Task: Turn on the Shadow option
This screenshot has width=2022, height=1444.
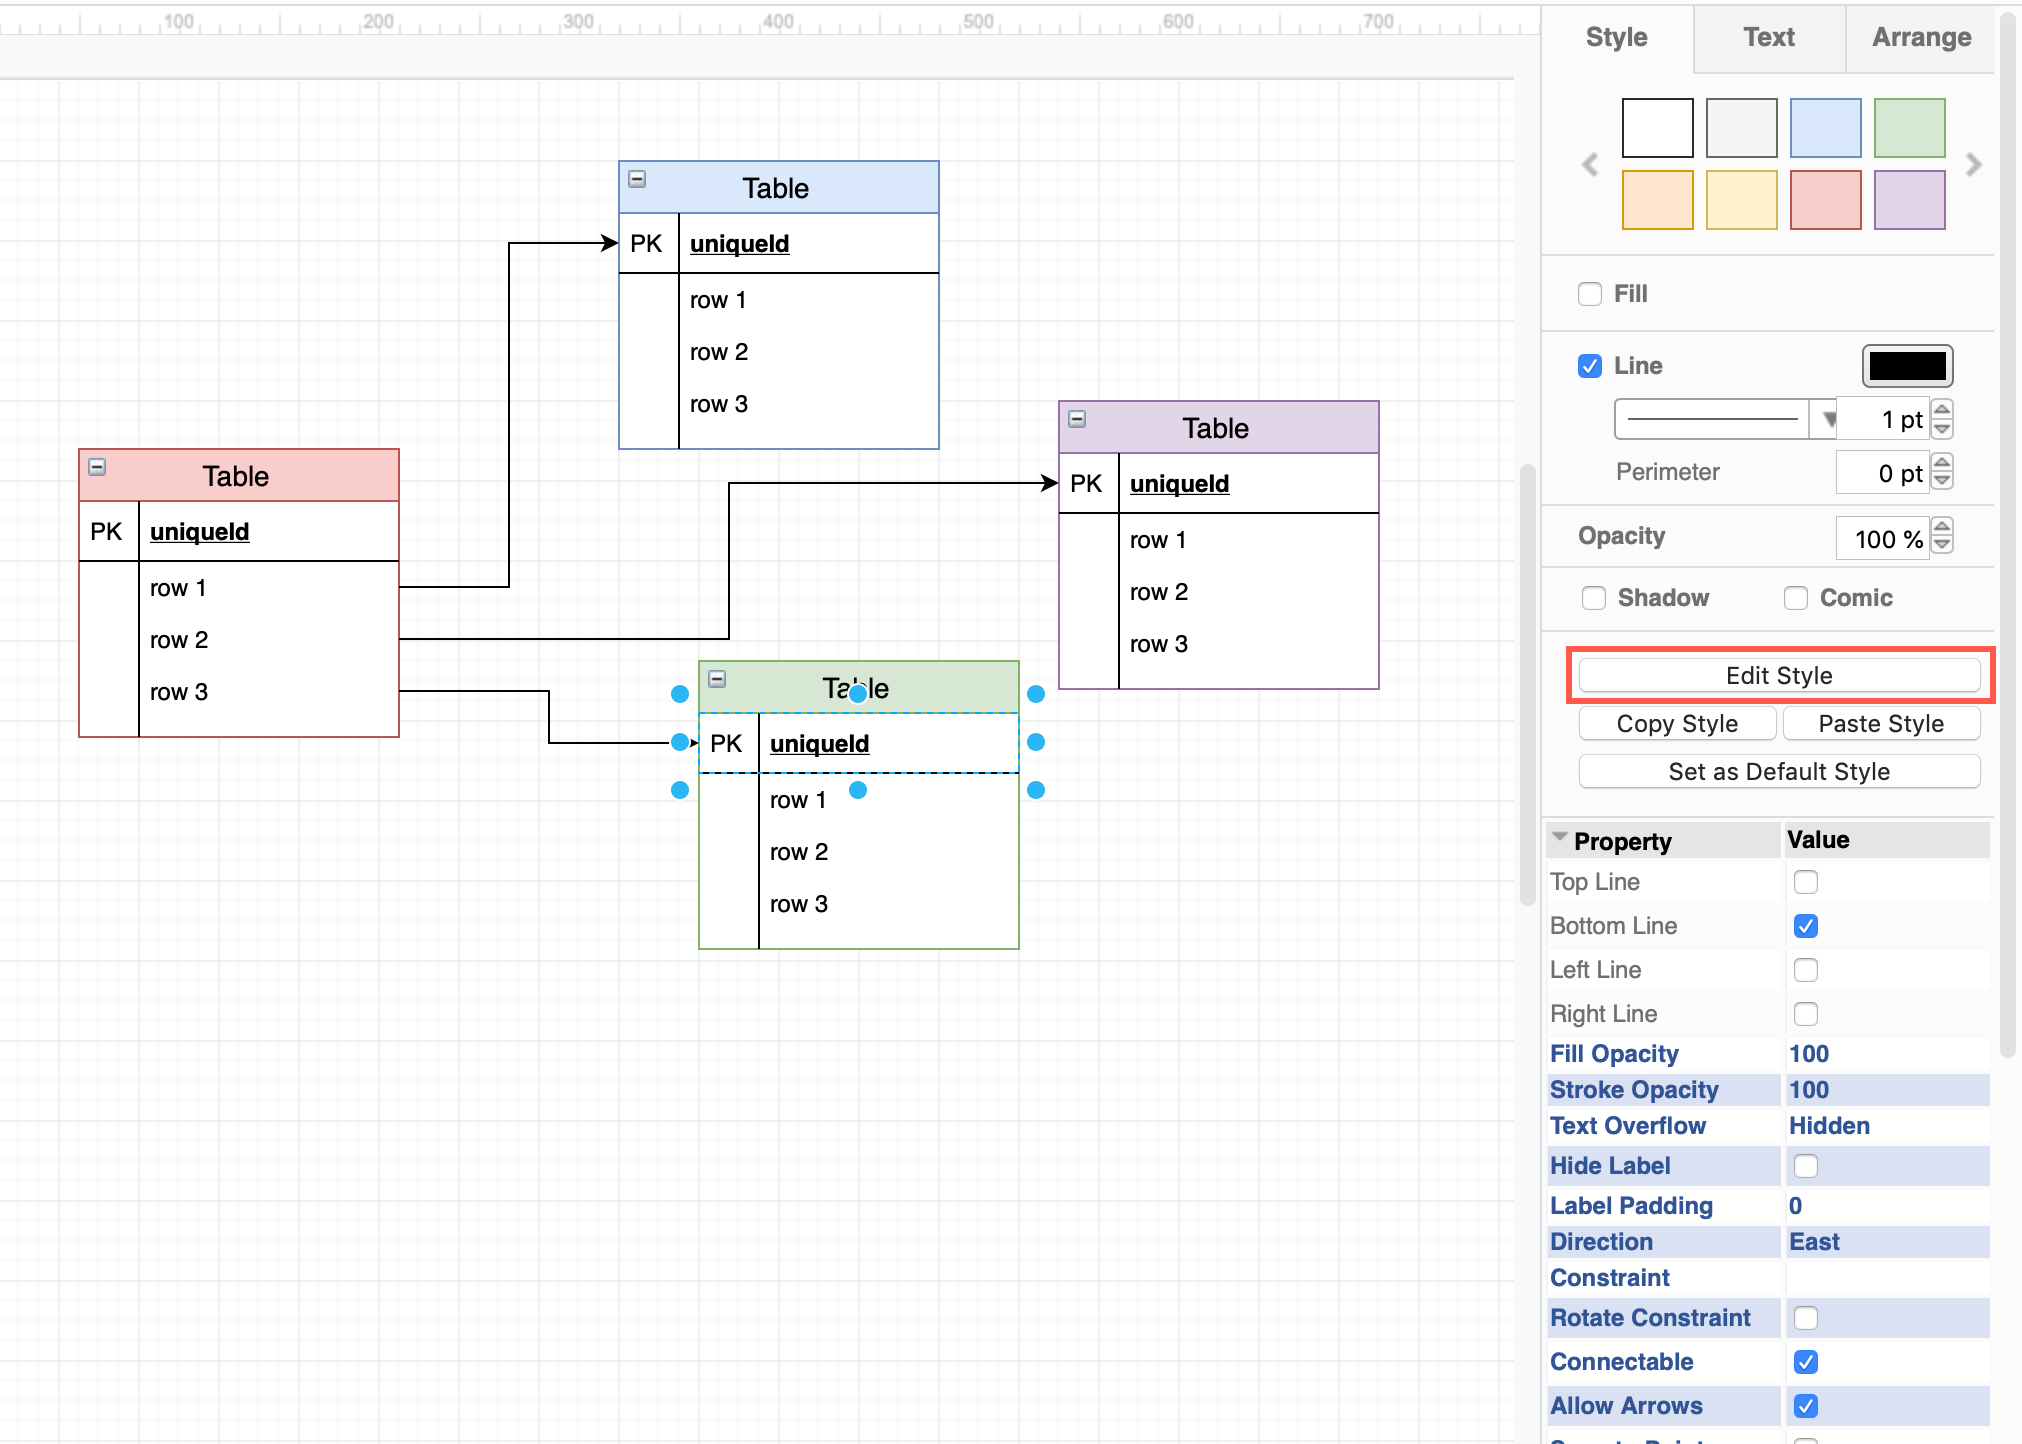Action: point(1594,598)
